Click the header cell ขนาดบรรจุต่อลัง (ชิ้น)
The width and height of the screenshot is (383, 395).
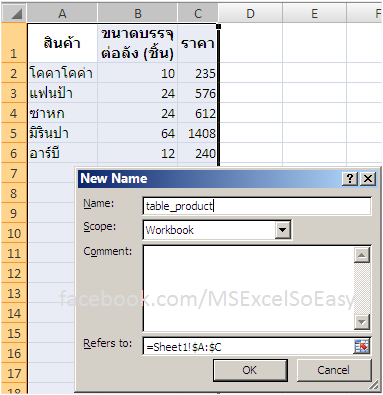click(138, 43)
